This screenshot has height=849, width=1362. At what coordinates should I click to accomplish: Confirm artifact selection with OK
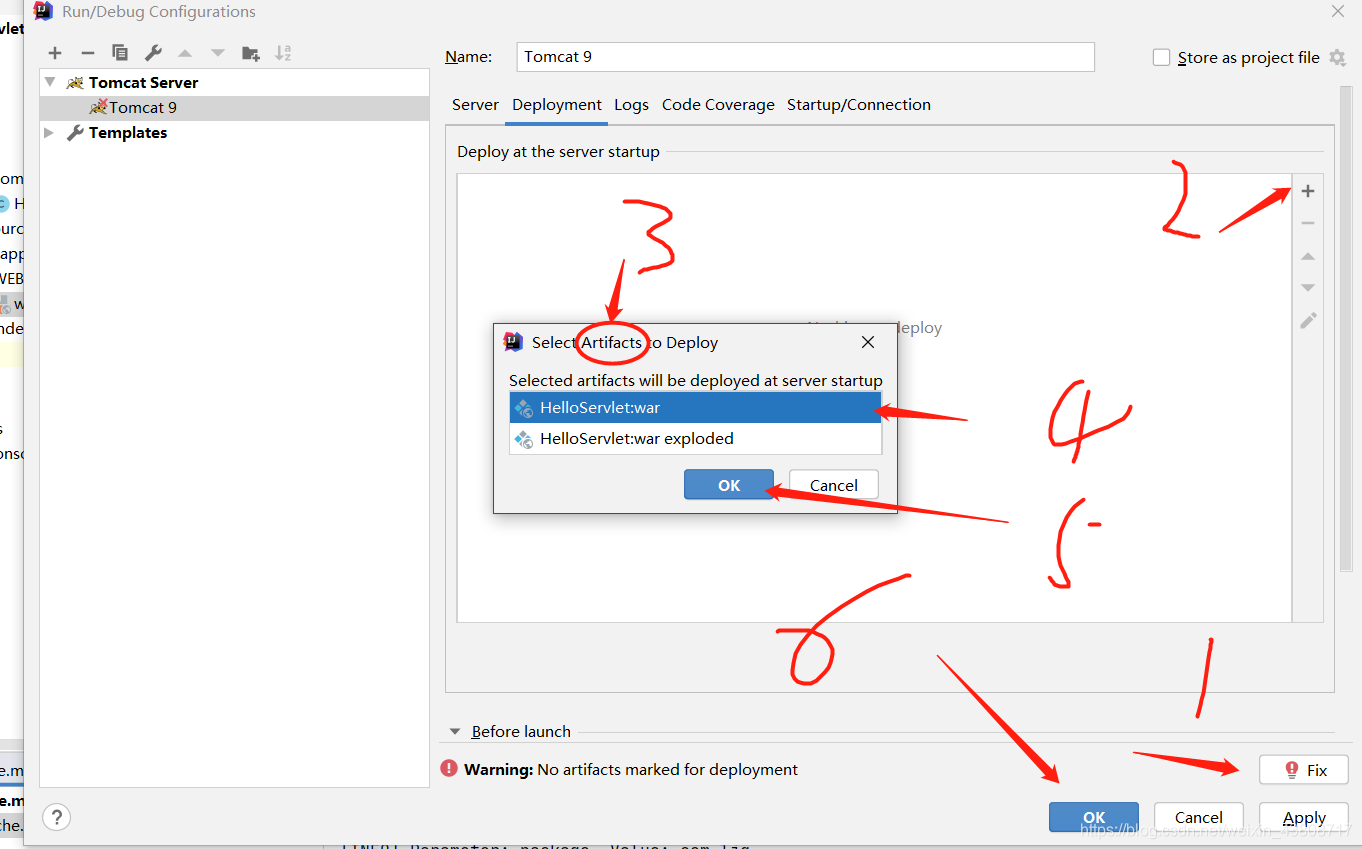[729, 485]
